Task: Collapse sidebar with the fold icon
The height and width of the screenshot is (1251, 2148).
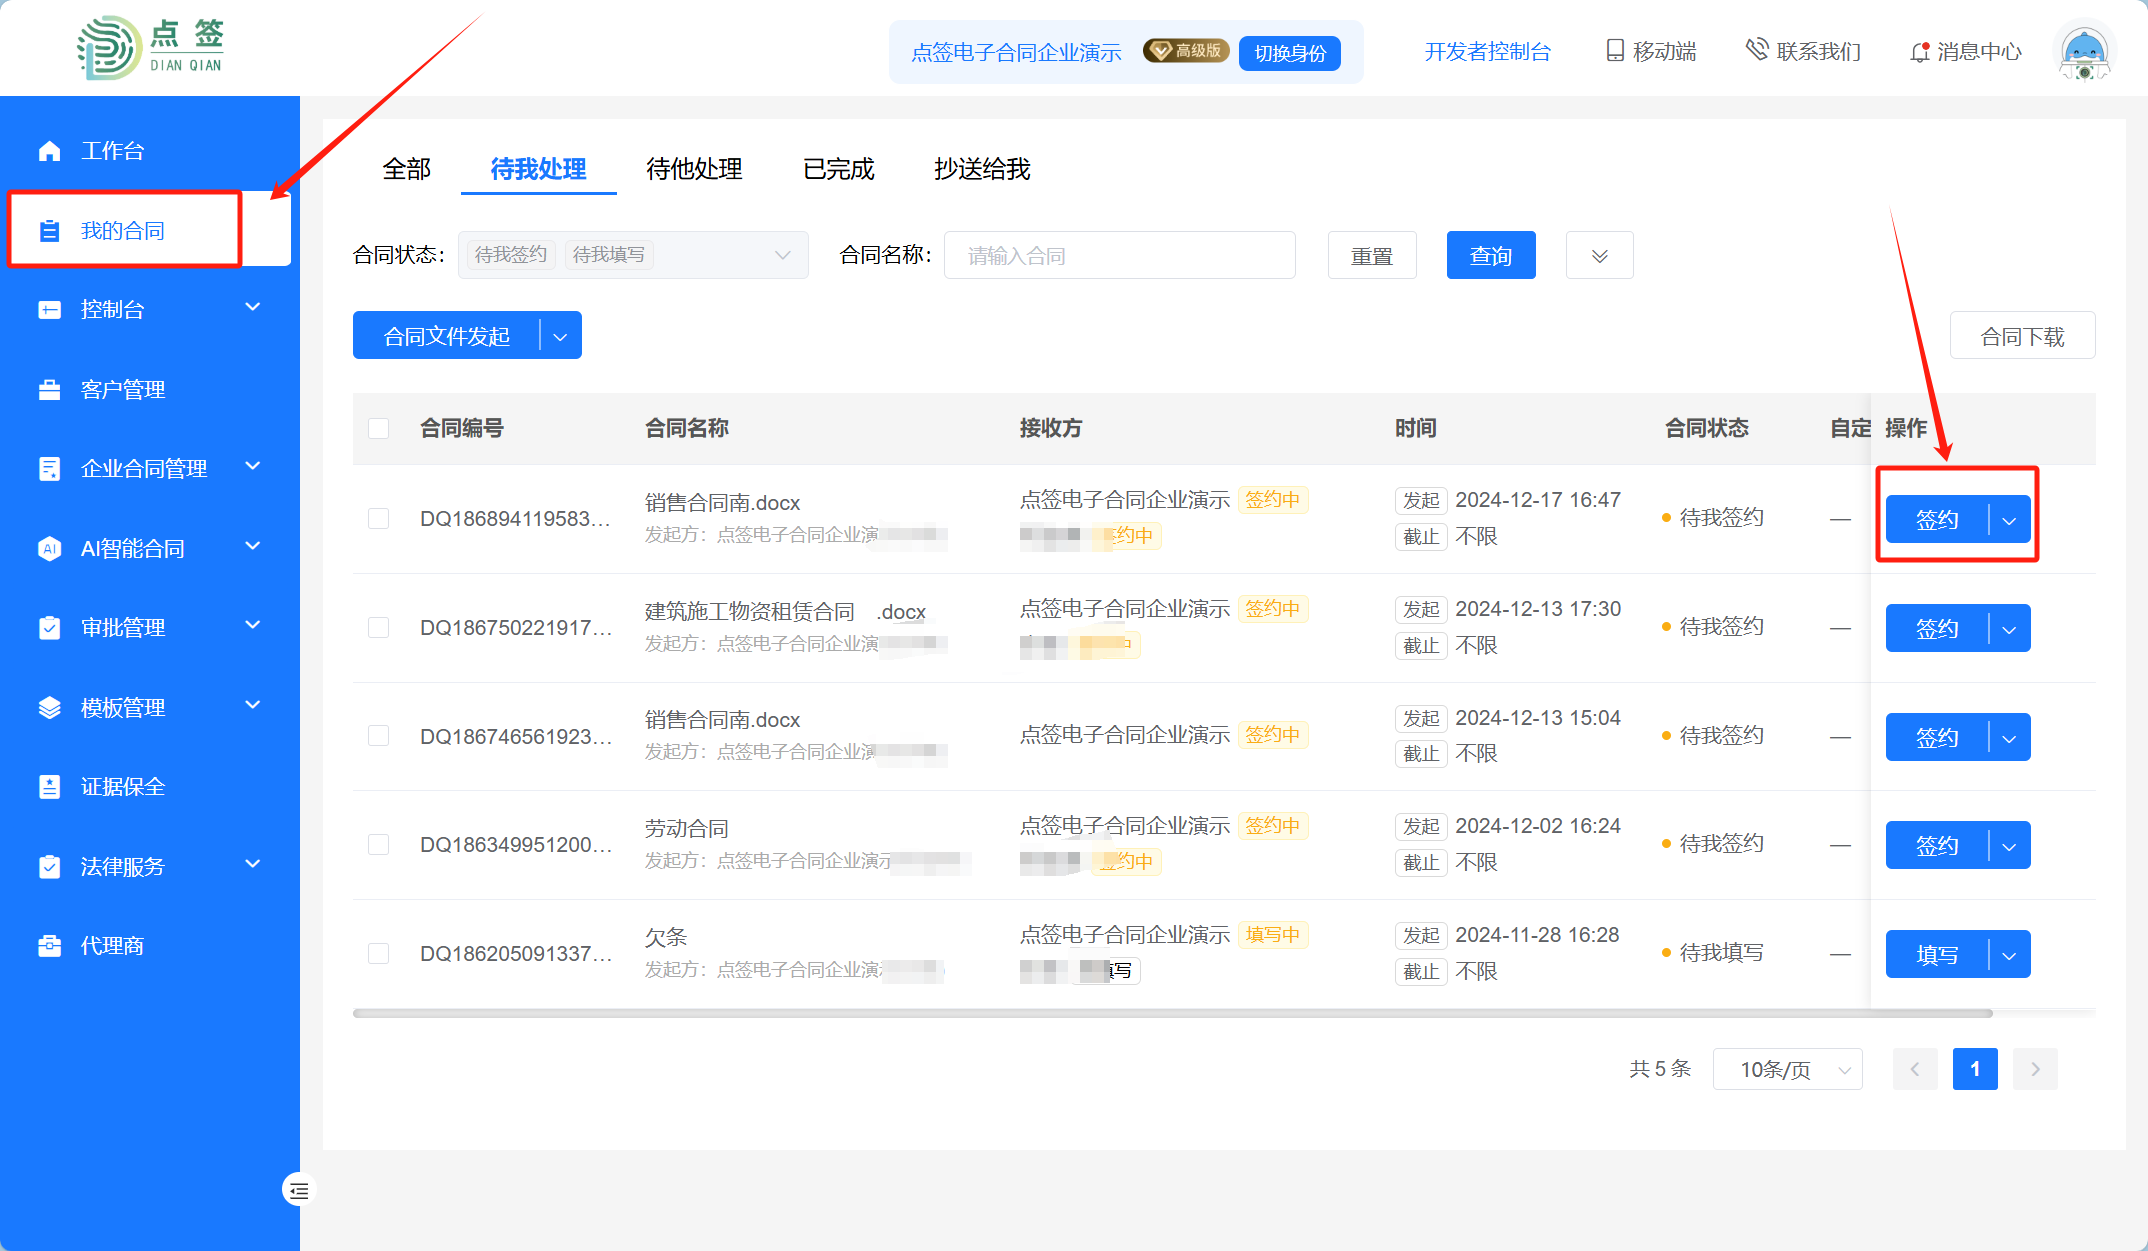Action: click(x=298, y=1190)
